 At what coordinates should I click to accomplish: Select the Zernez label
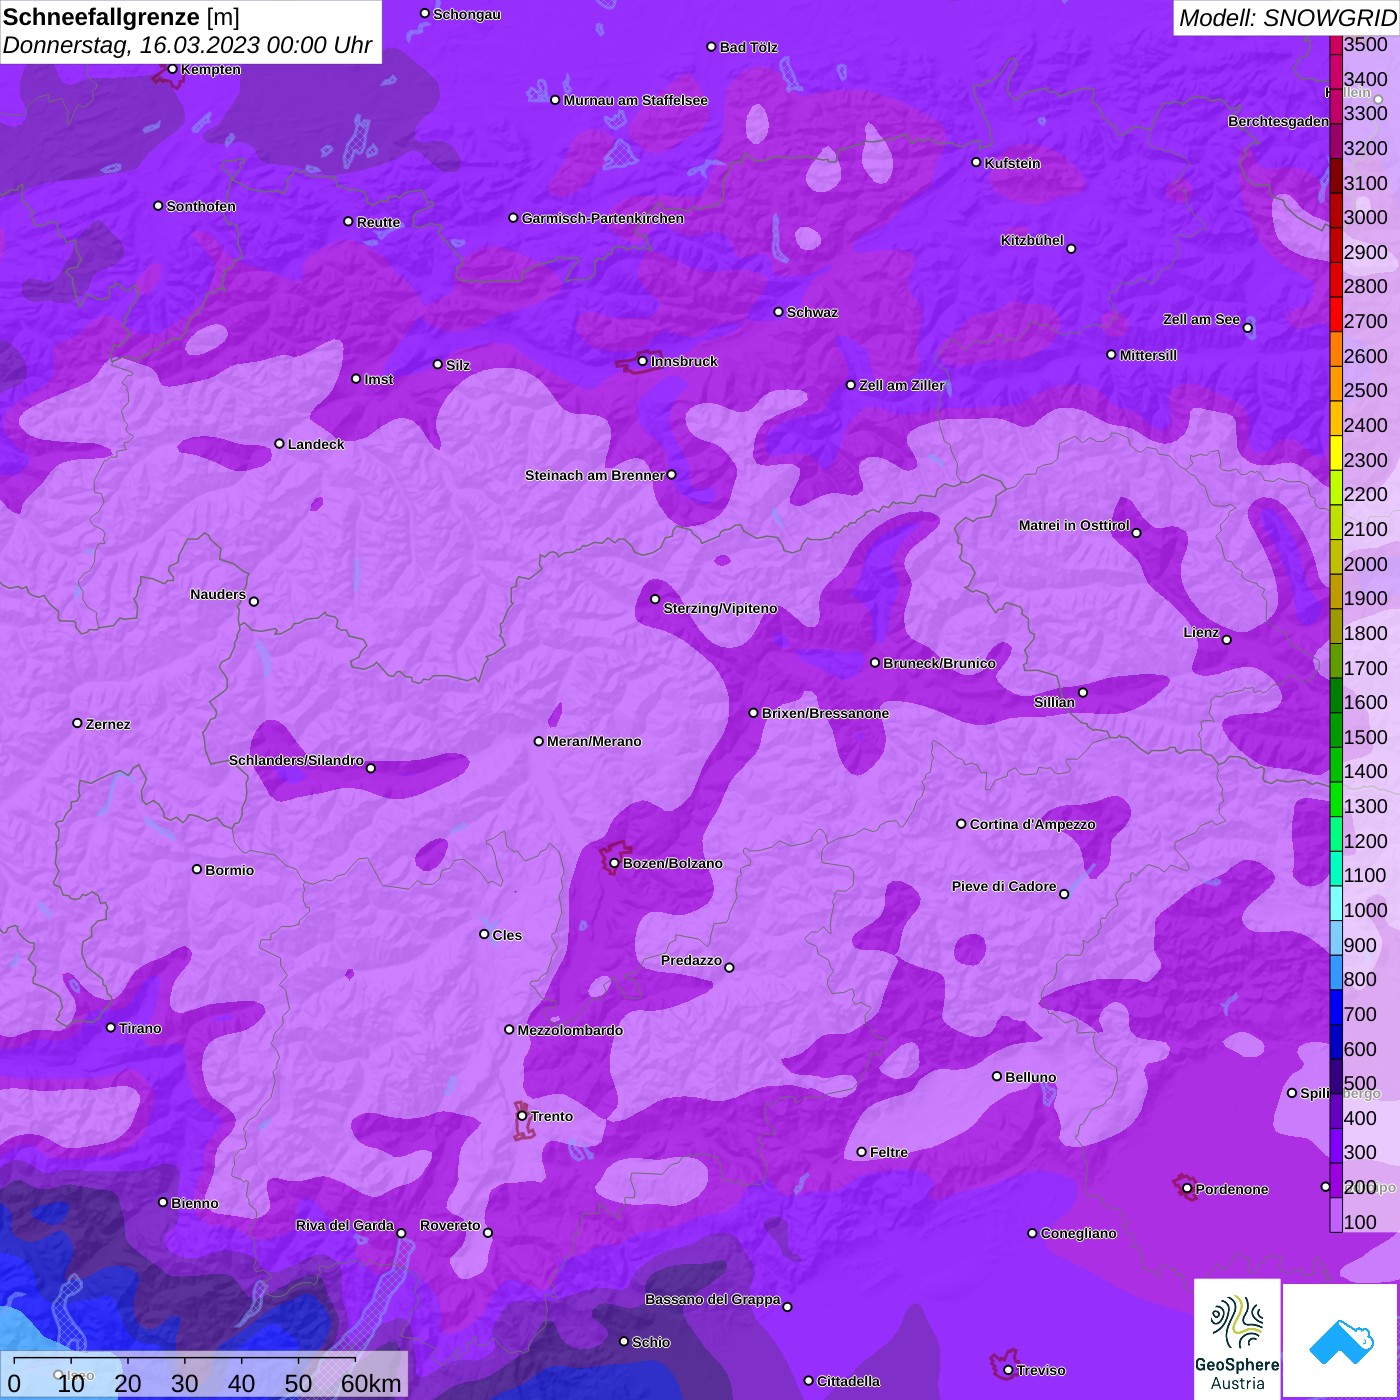[108, 724]
